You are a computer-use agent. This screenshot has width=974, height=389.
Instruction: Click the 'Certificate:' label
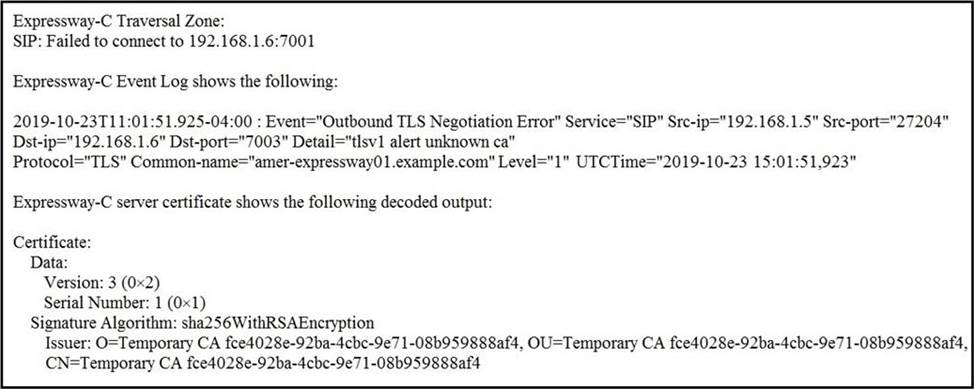pos(52,243)
